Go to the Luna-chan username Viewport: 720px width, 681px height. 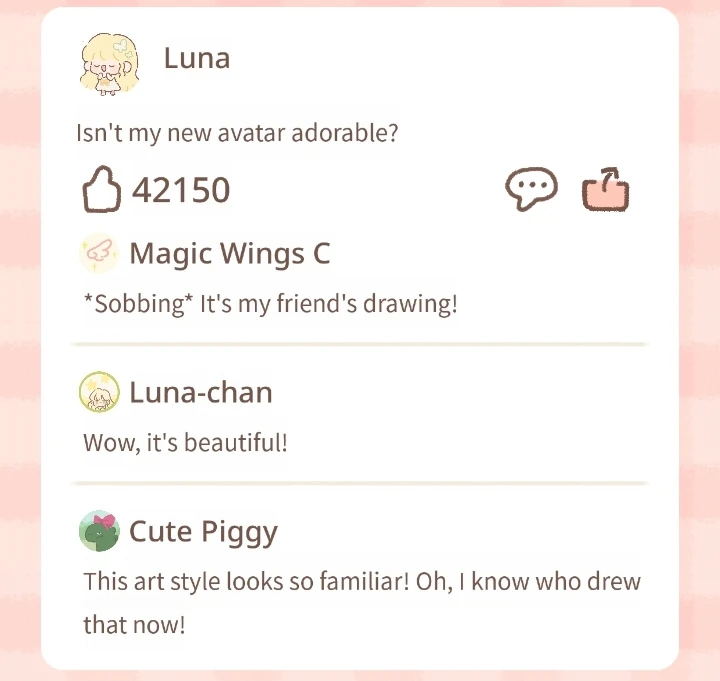(x=201, y=392)
